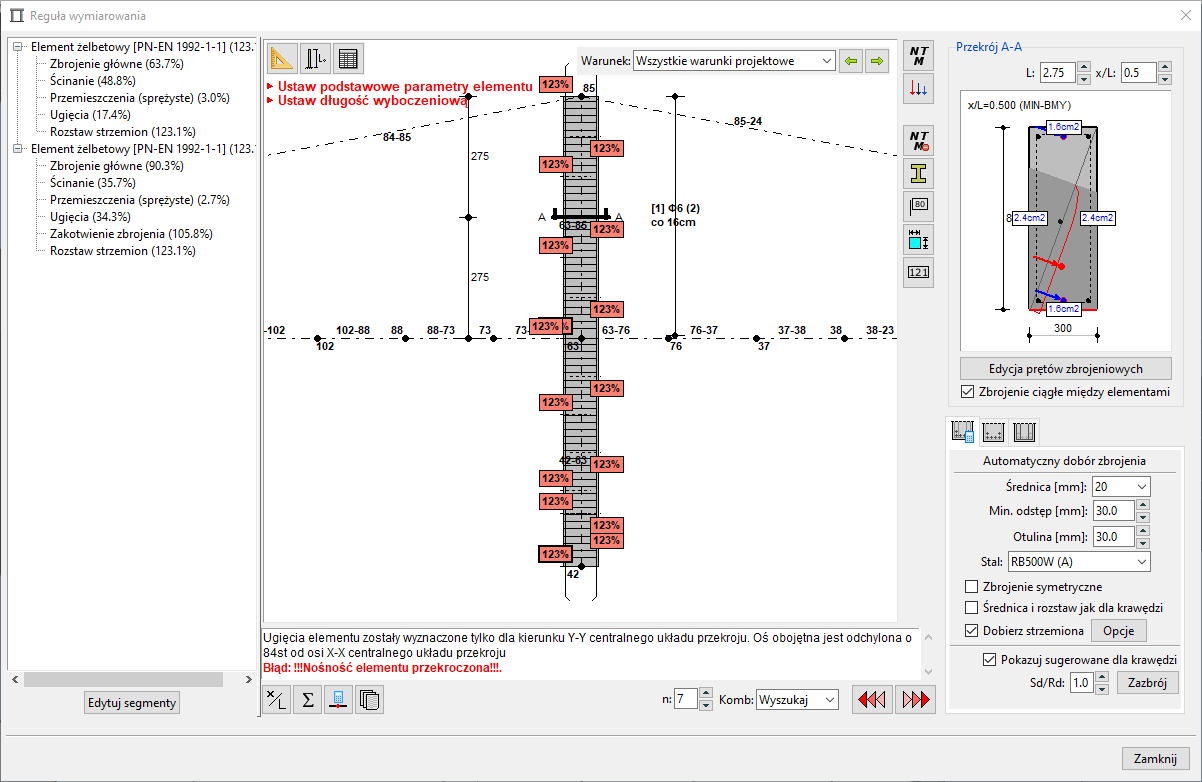Click the cyan section dimensions icon
The height and width of the screenshot is (782, 1202).
point(918,239)
